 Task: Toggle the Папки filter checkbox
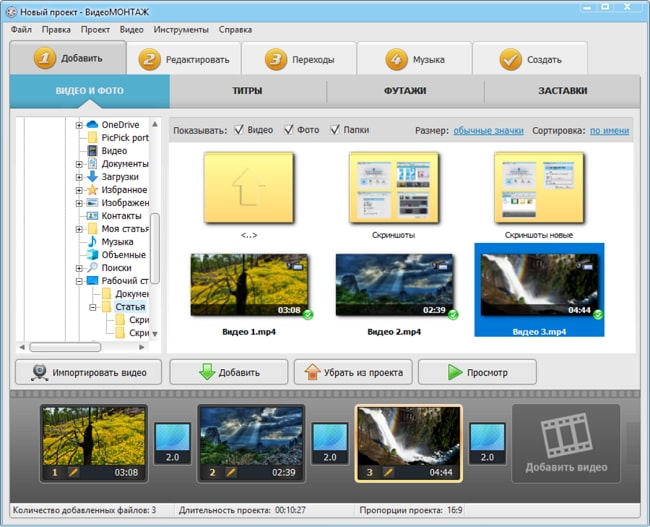point(334,130)
